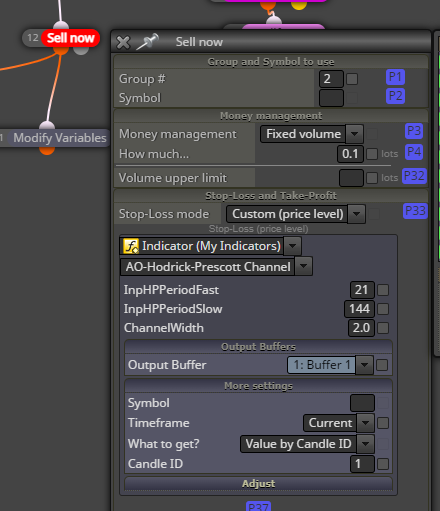
Task: Click the ChannelWidth field showing 2.0
Action: tap(361, 328)
